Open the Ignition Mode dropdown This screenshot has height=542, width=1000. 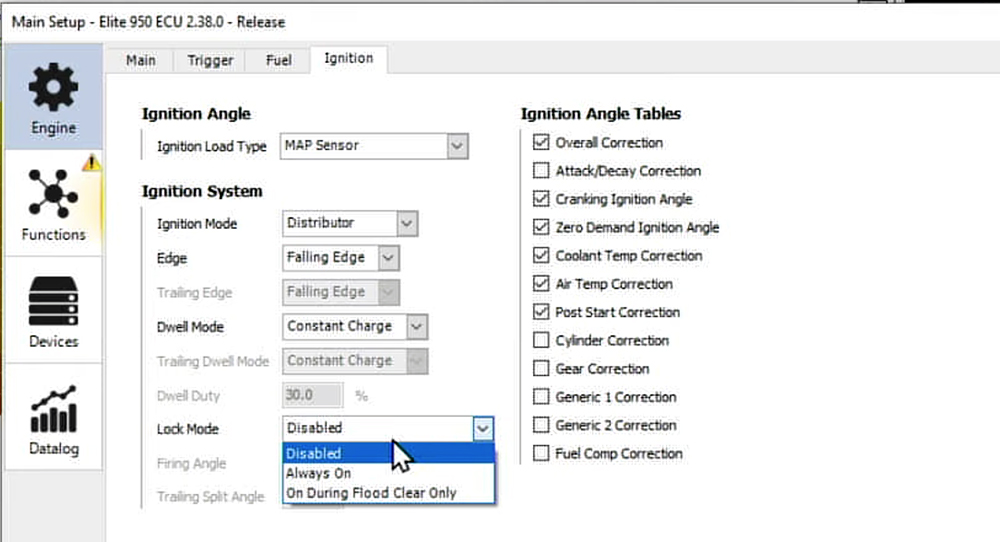[x=407, y=223]
